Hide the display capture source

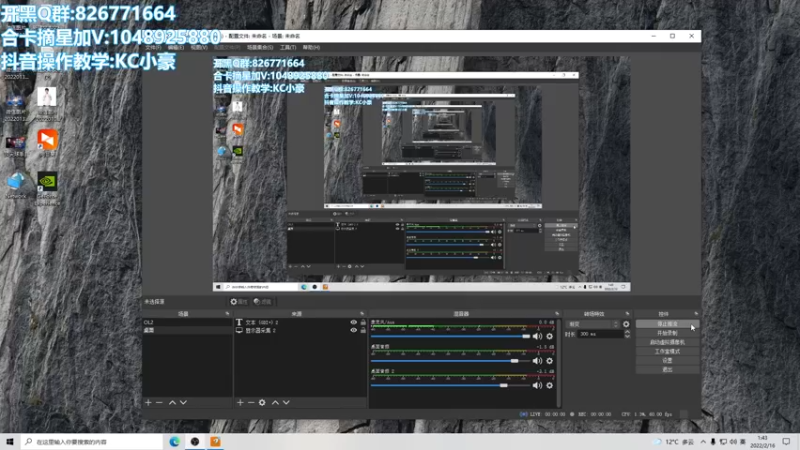point(353,330)
